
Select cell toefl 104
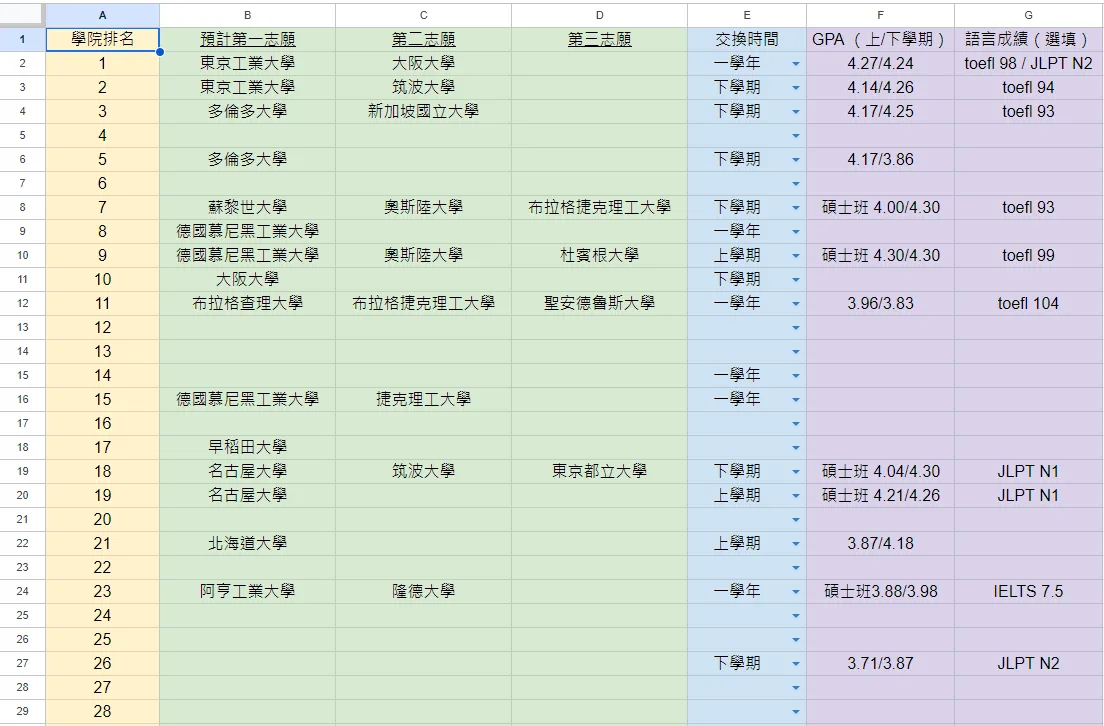coord(1029,303)
